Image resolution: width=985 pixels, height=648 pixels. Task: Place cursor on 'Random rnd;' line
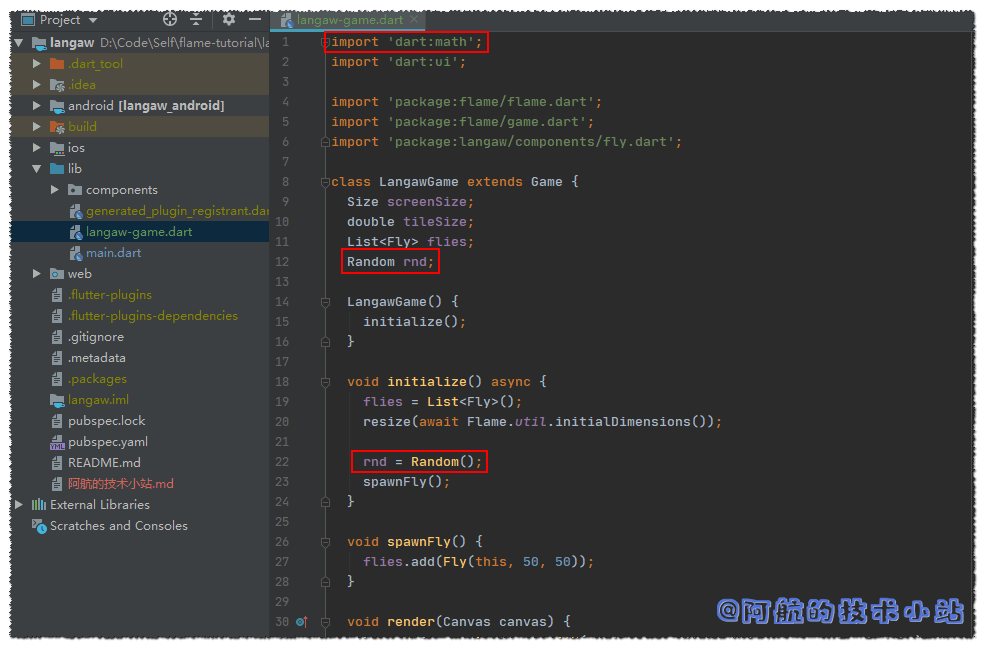(x=390, y=262)
